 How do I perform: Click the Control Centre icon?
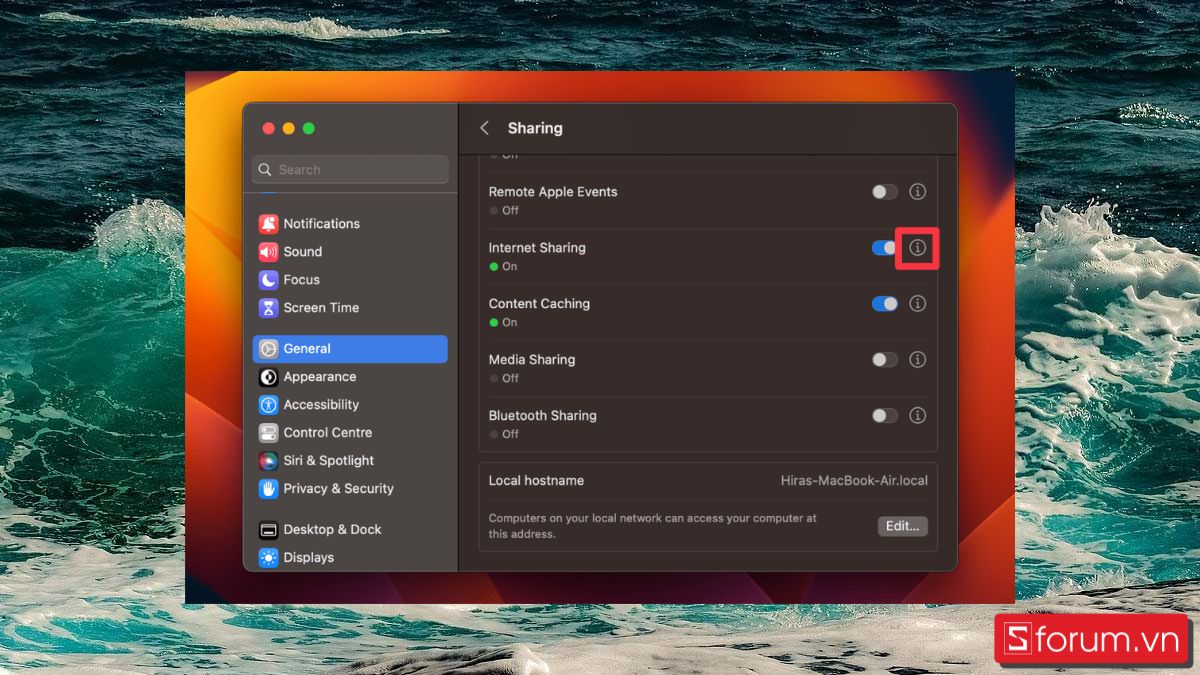coord(267,432)
